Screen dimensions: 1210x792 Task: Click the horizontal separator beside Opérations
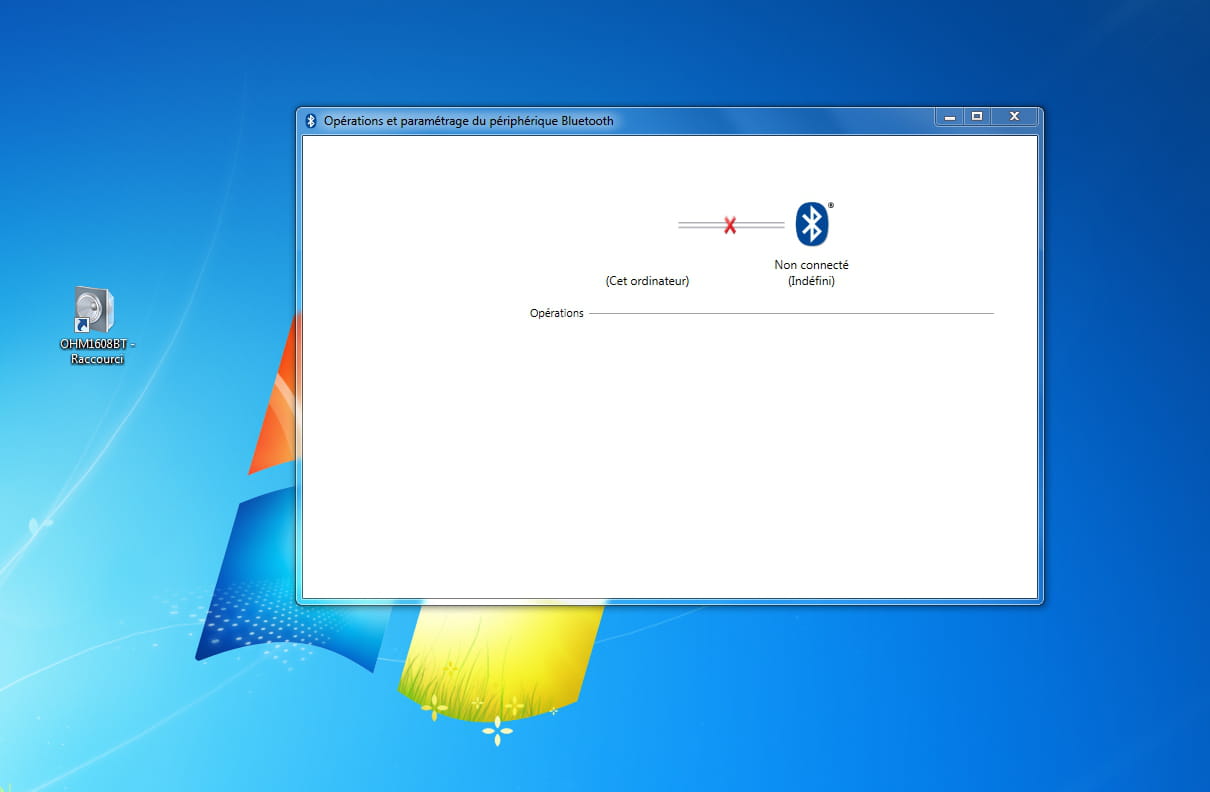790,313
